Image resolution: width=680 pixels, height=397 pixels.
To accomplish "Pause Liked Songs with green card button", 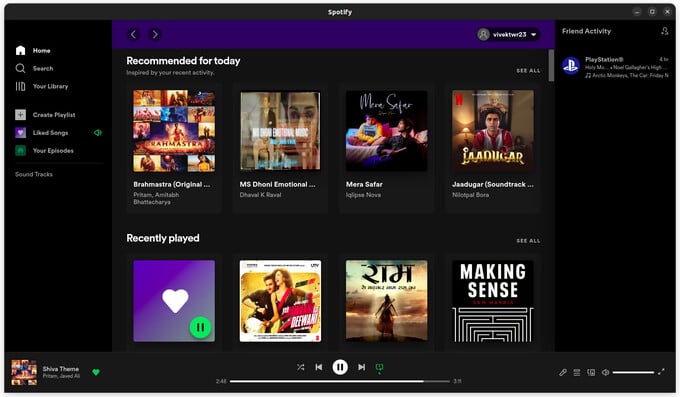I will pos(200,328).
